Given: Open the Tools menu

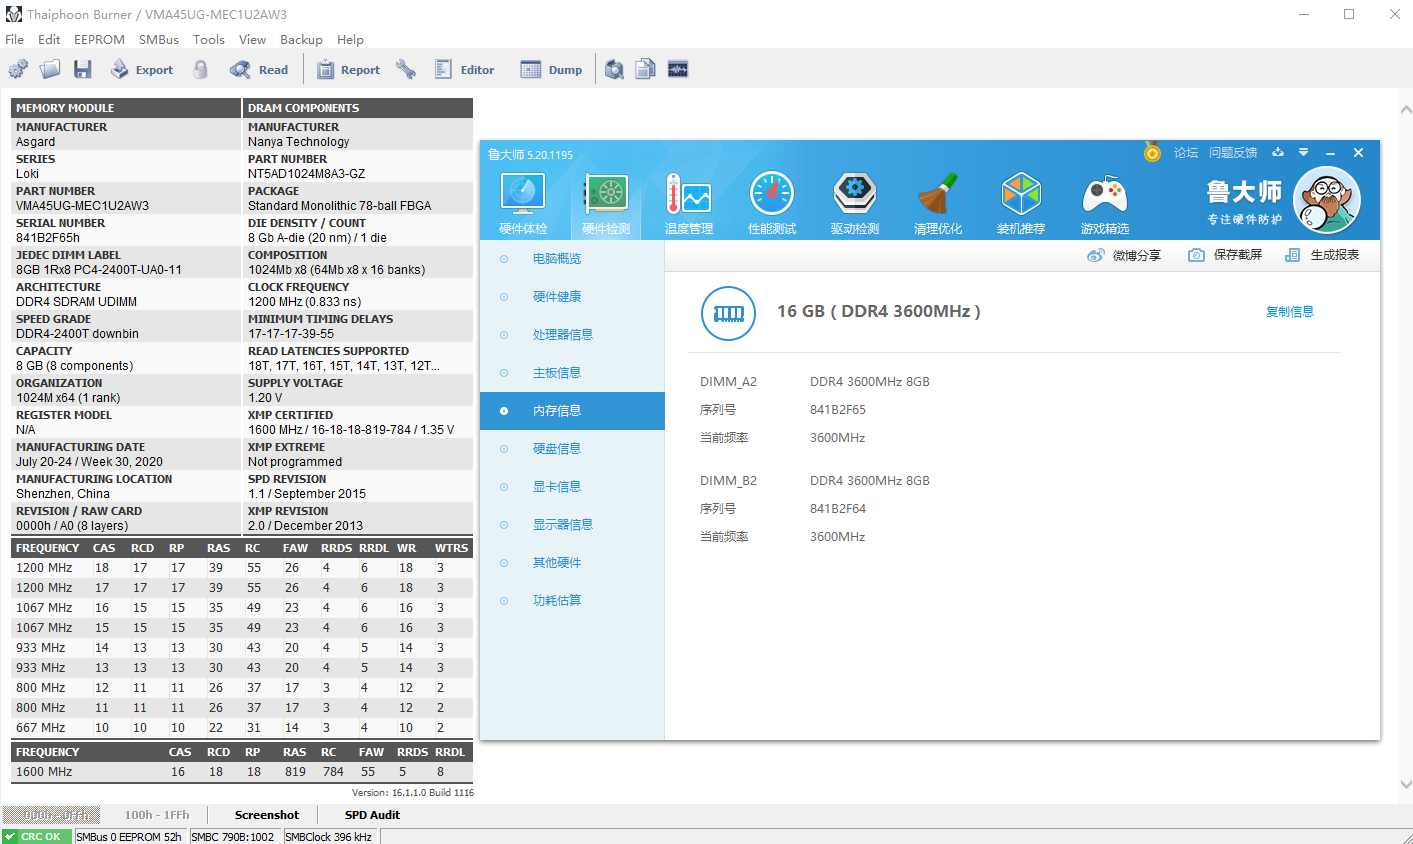Looking at the screenshot, I should pyautogui.click(x=209, y=39).
